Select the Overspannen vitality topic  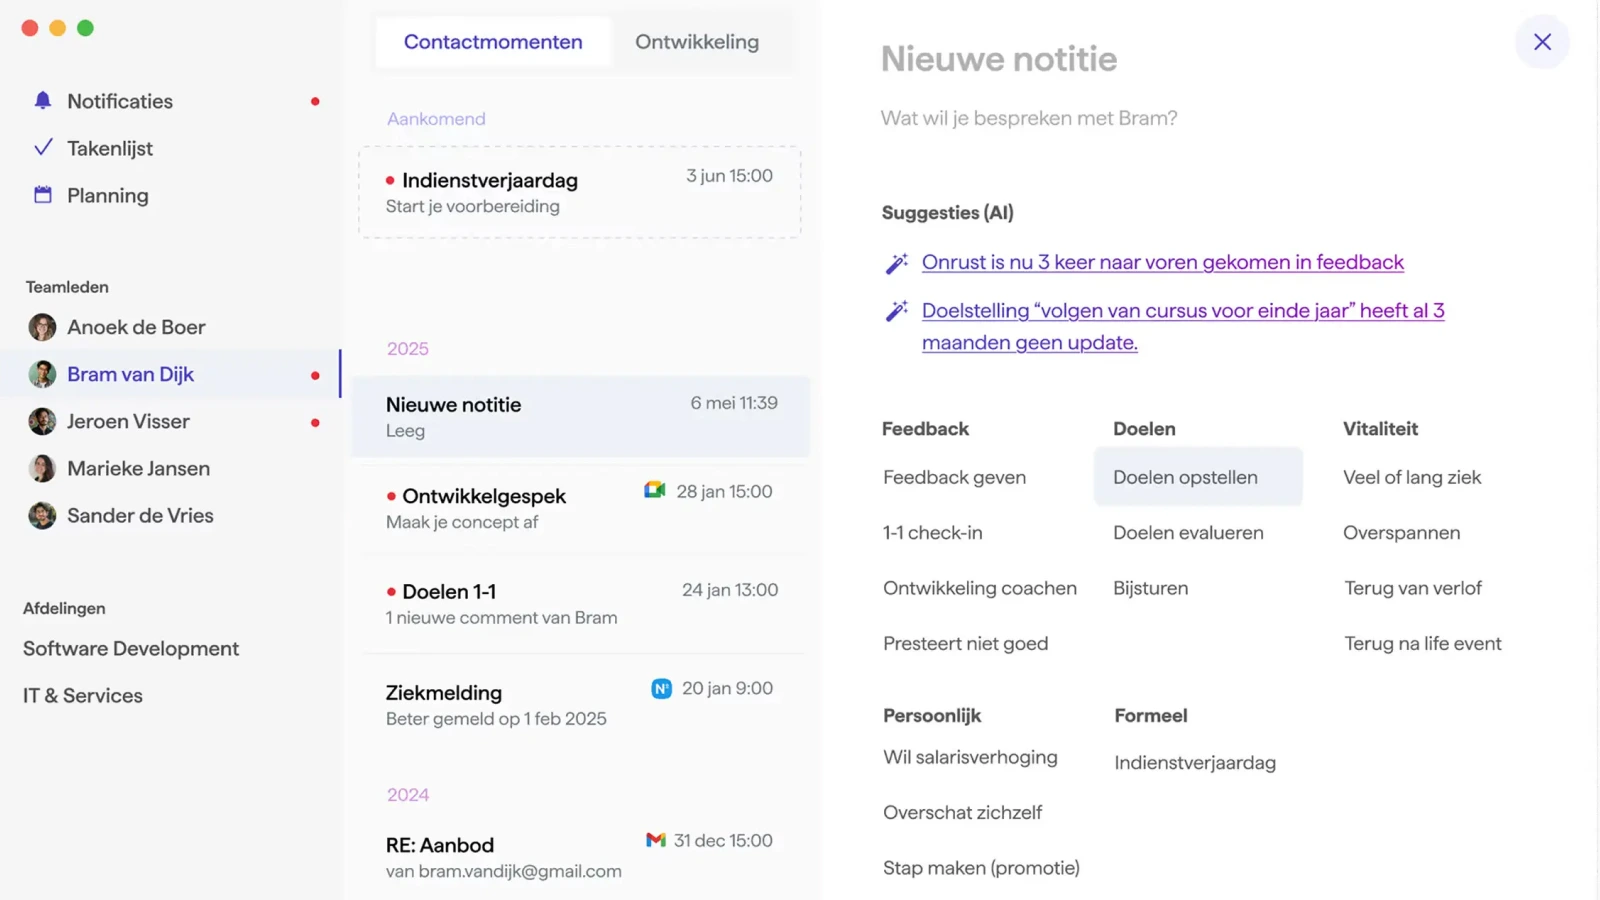coord(1401,532)
